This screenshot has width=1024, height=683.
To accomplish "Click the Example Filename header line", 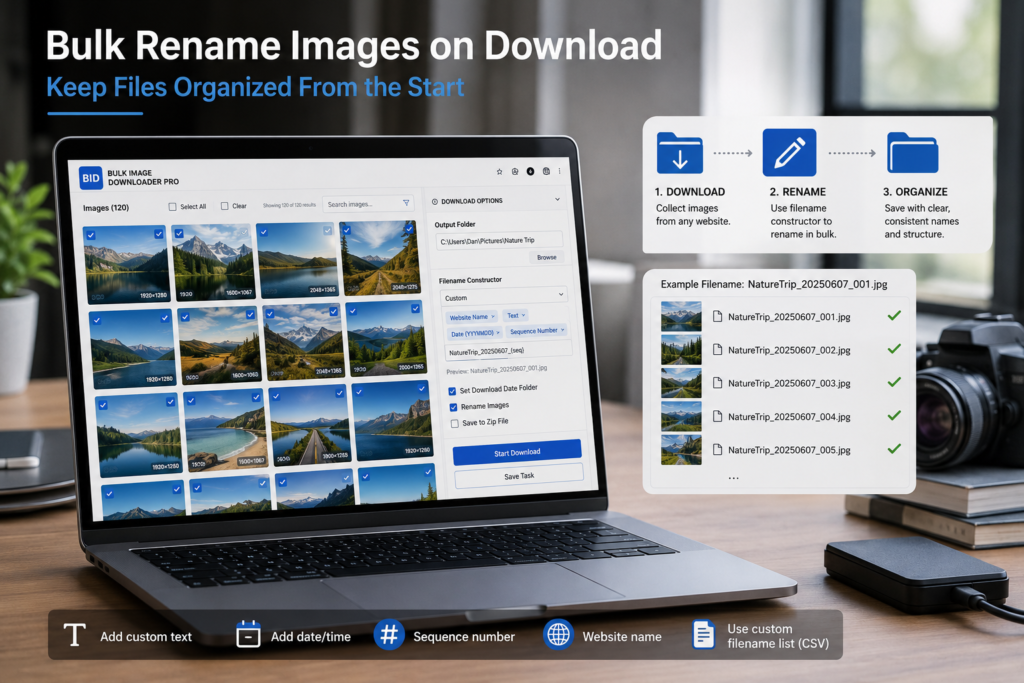I will 774,284.
